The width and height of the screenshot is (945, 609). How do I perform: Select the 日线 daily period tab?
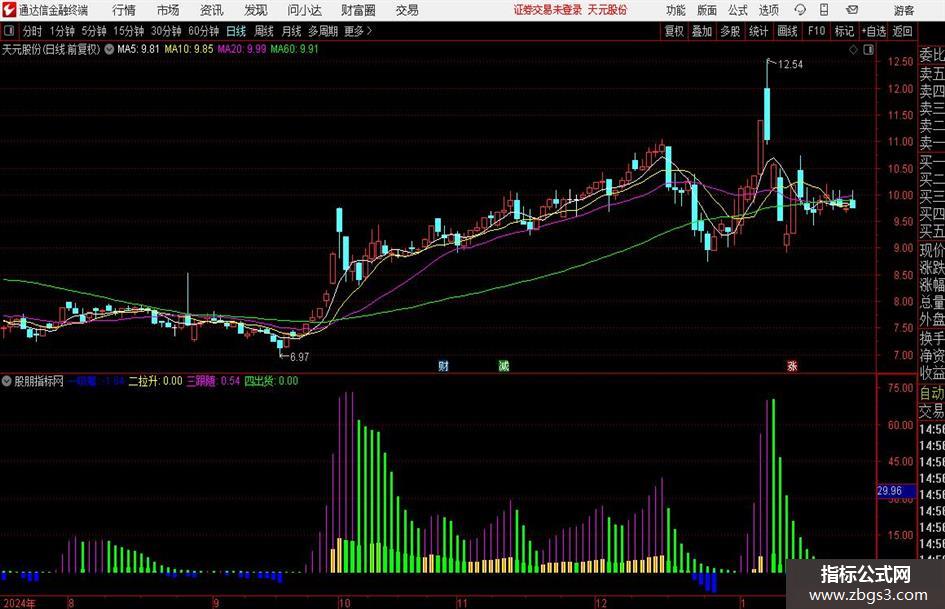(x=236, y=31)
